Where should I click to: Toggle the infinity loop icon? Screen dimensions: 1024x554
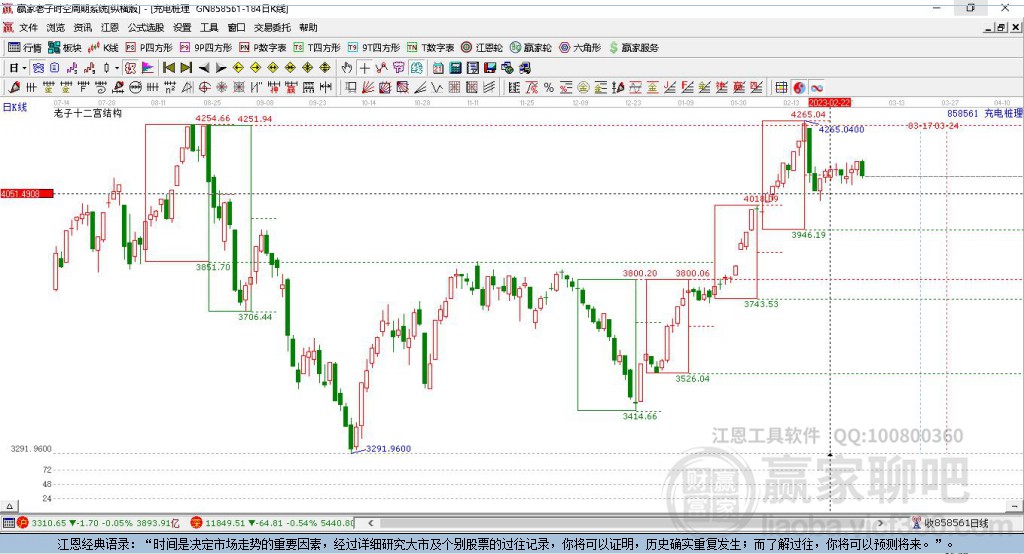[816, 88]
